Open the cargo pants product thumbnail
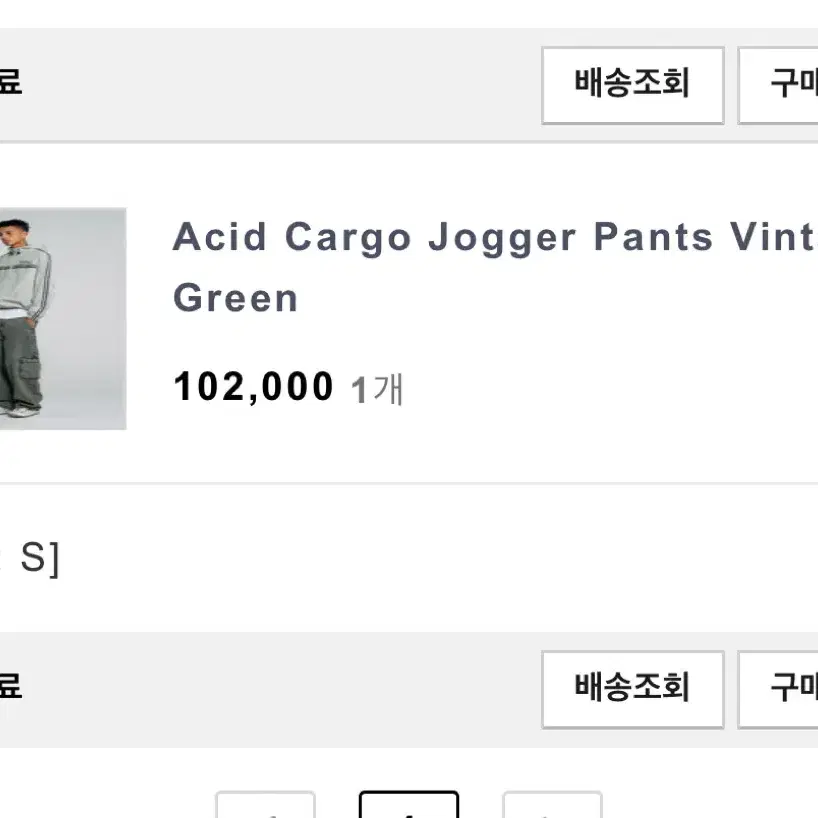 (63, 319)
